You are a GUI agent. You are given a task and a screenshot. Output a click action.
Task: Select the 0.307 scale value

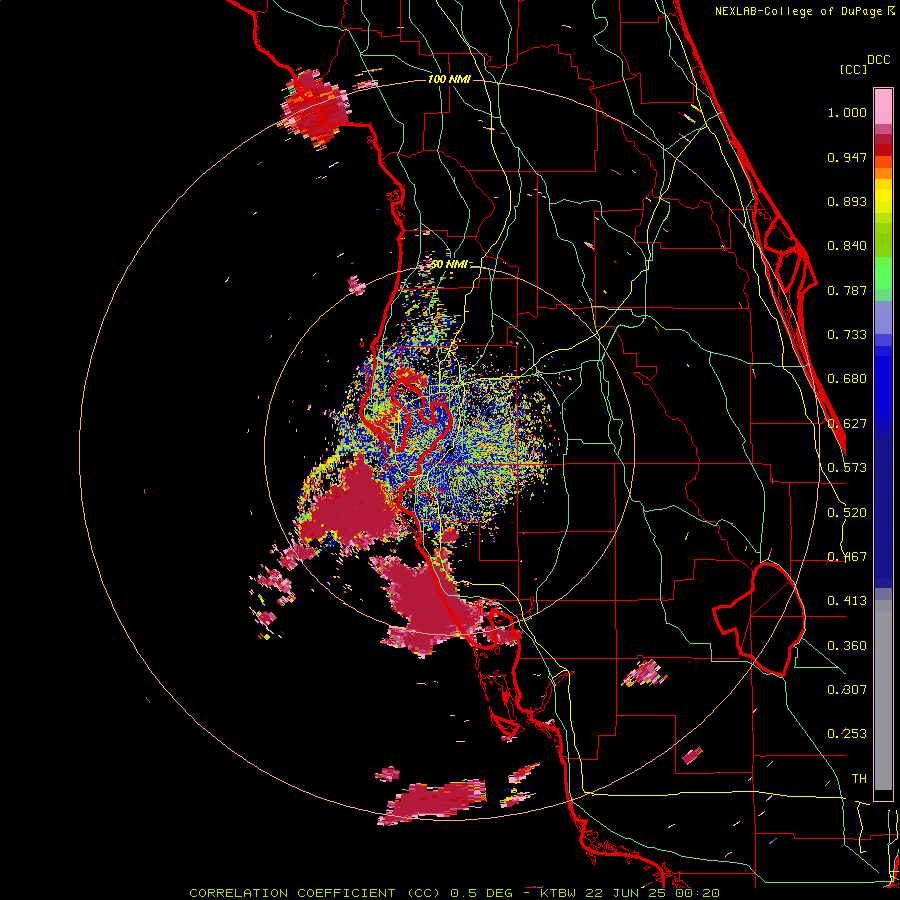pyautogui.click(x=847, y=690)
